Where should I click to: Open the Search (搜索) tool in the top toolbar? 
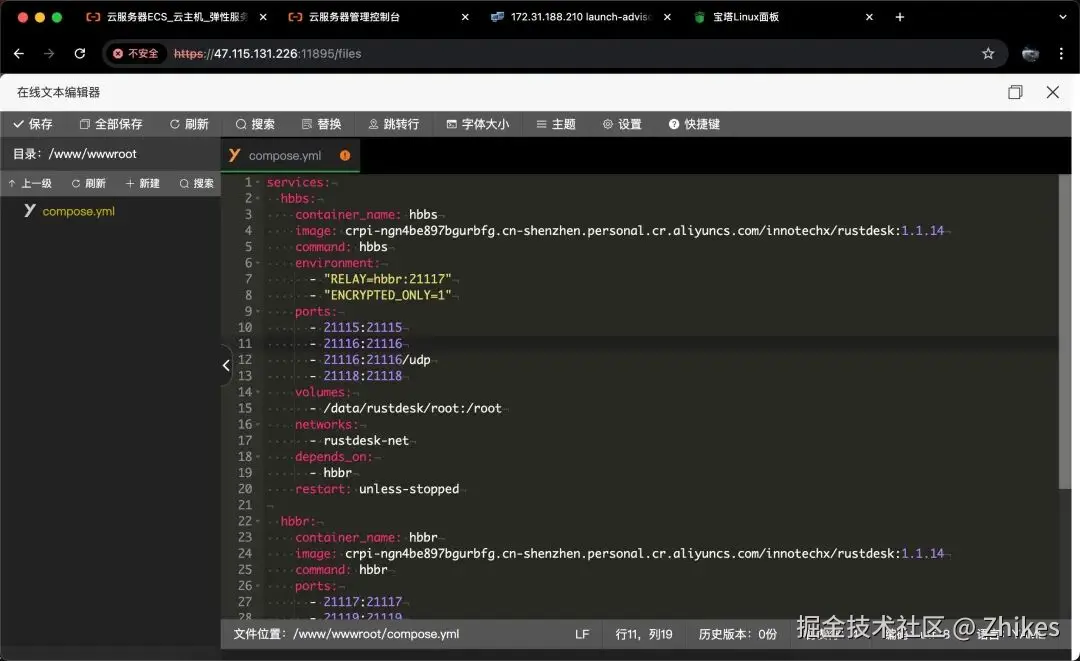(255, 124)
